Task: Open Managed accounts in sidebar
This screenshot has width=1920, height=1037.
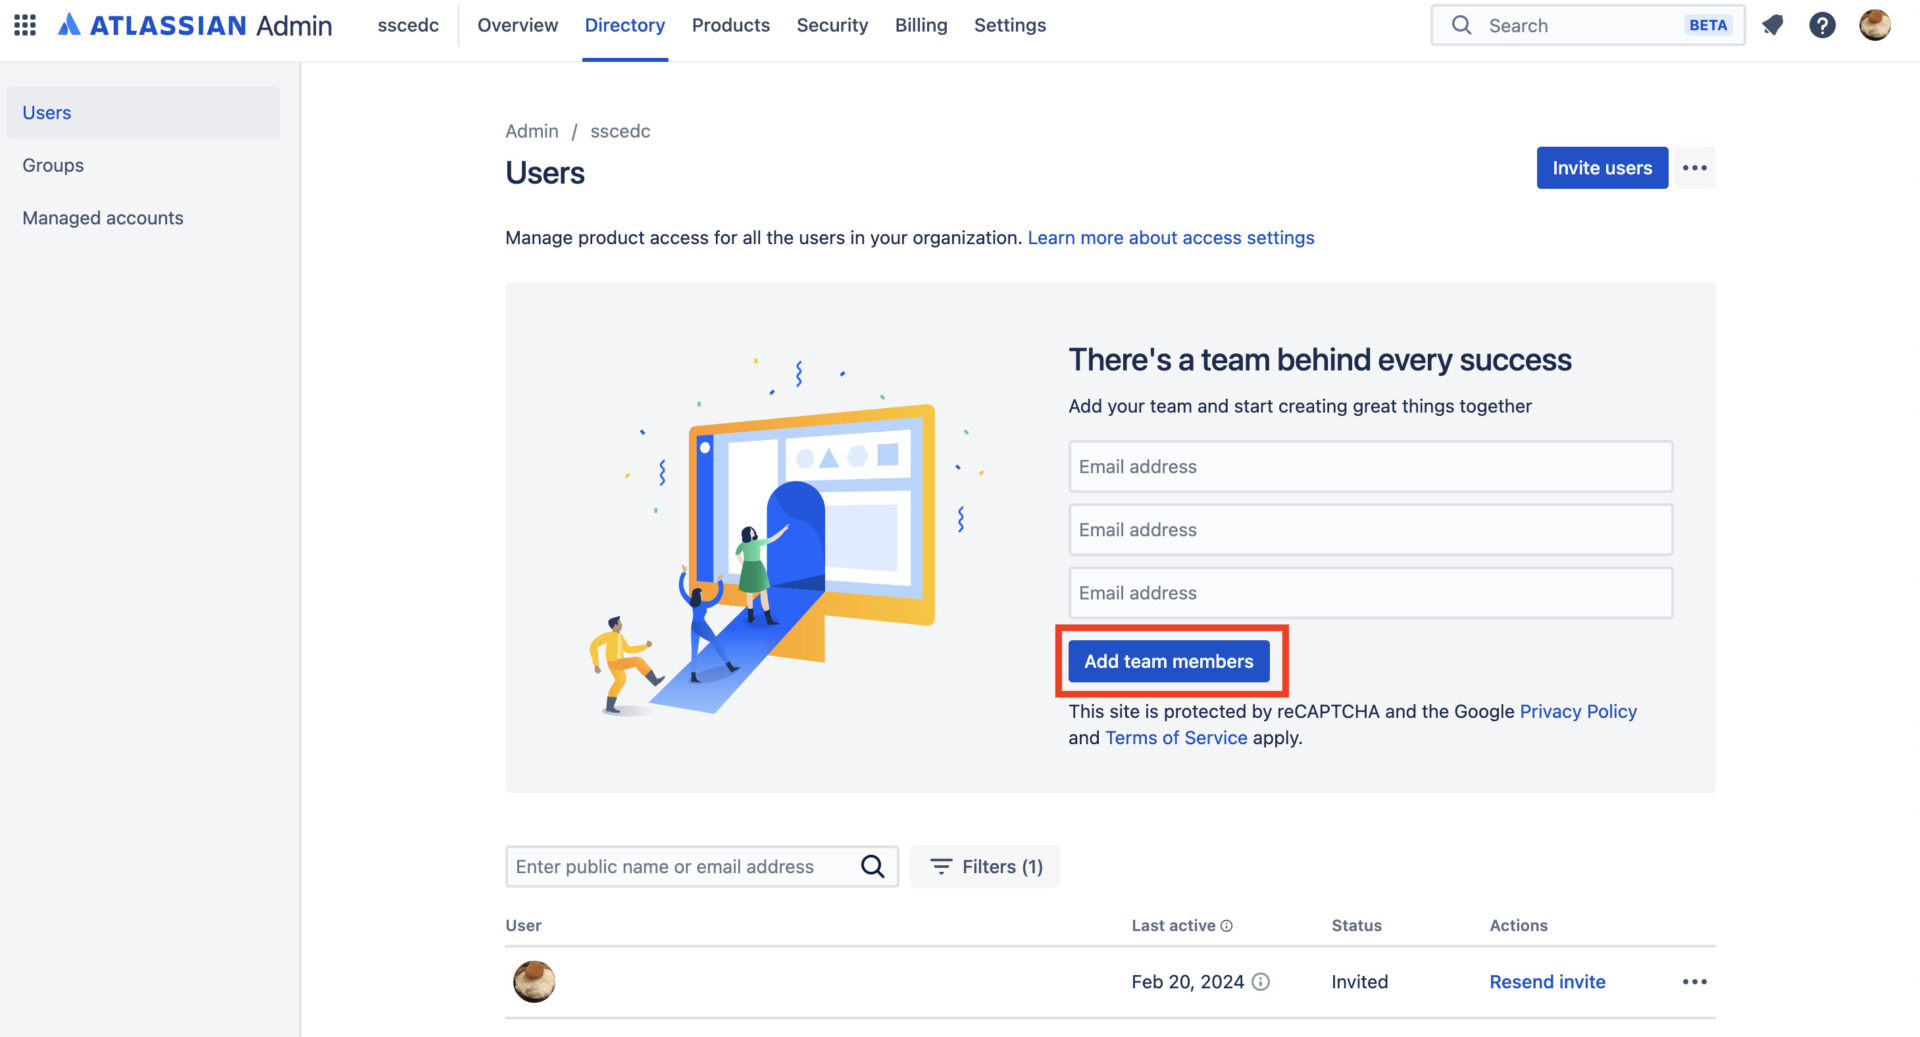Action: 103,218
